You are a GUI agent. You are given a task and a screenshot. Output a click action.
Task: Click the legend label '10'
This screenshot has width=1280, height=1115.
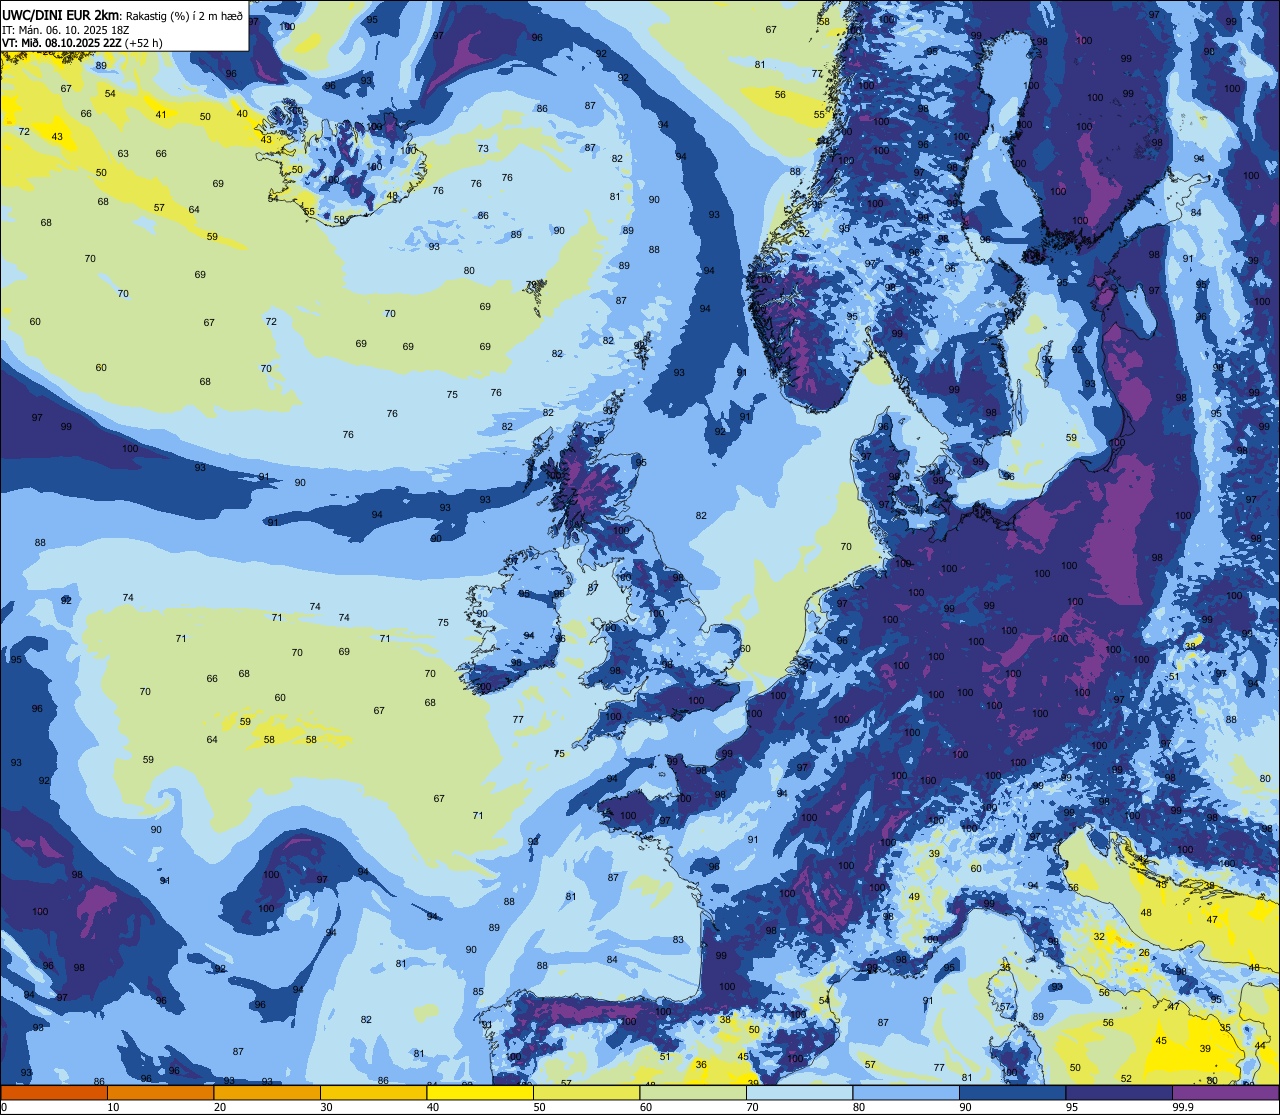(113, 1107)
